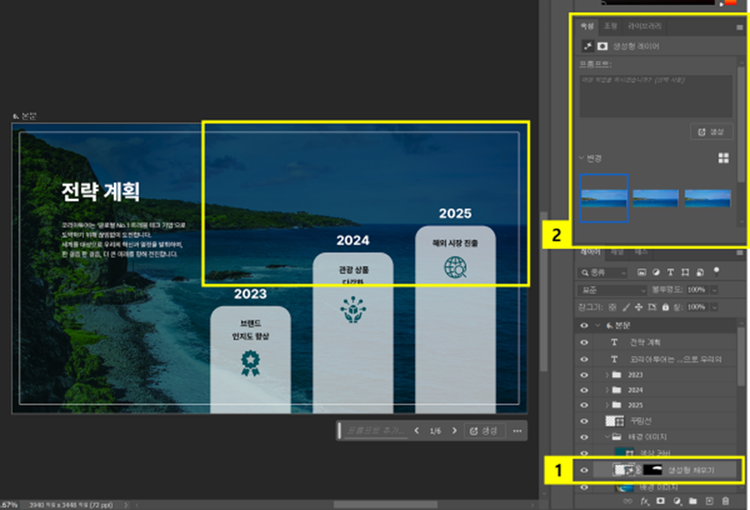Open more options on contextual task bar

(517, 431)
